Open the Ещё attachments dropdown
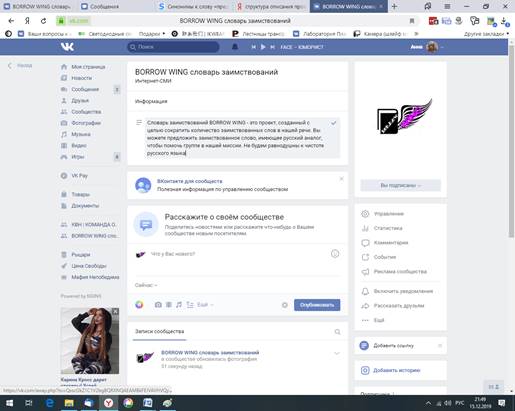 [x=205, y=305]
